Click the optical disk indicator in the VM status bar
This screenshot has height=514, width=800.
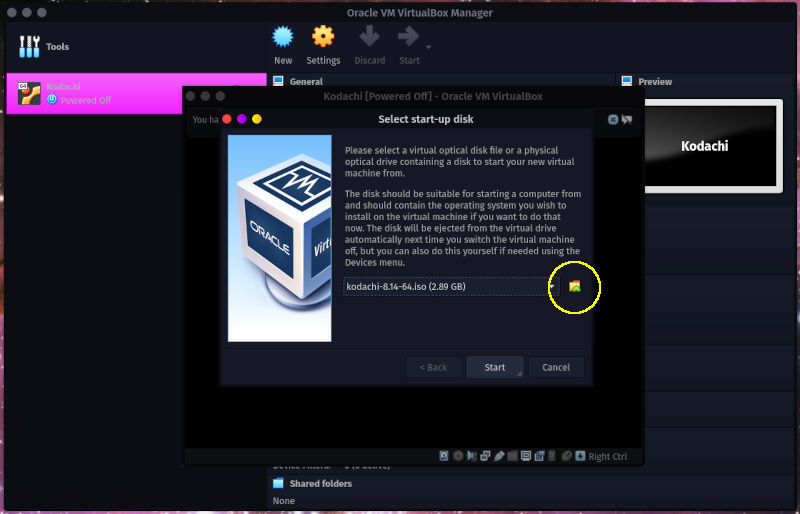coord(458,456)
